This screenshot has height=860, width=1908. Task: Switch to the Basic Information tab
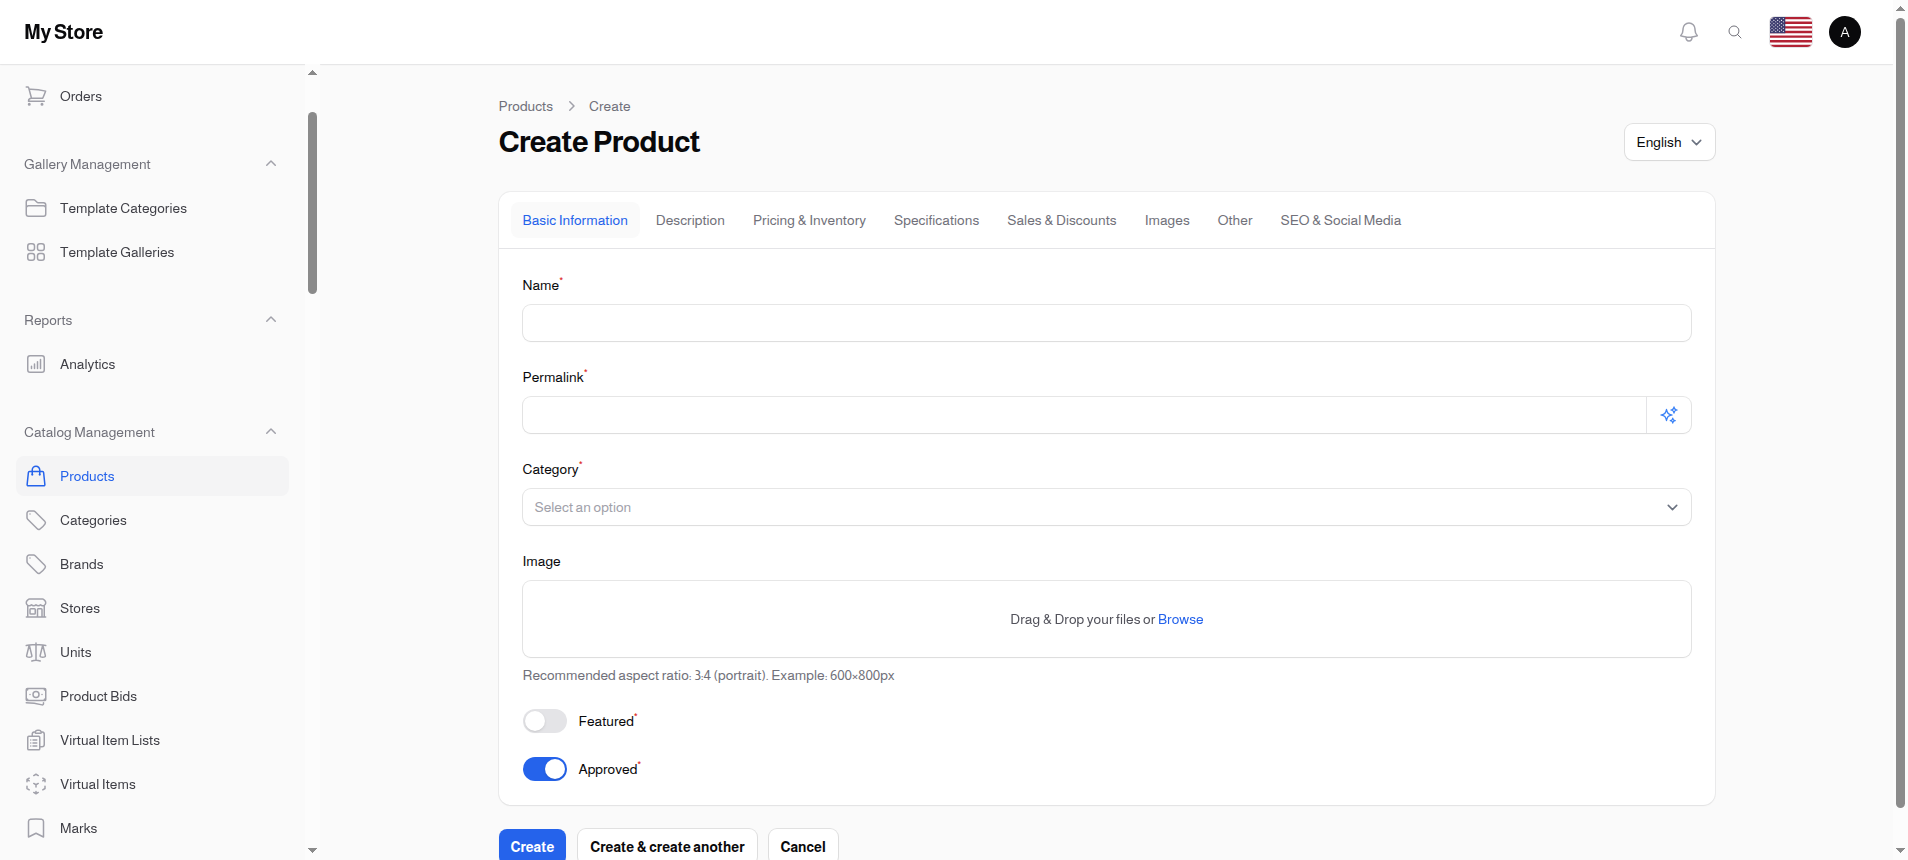pyautogui.click(x=575, y=220)
